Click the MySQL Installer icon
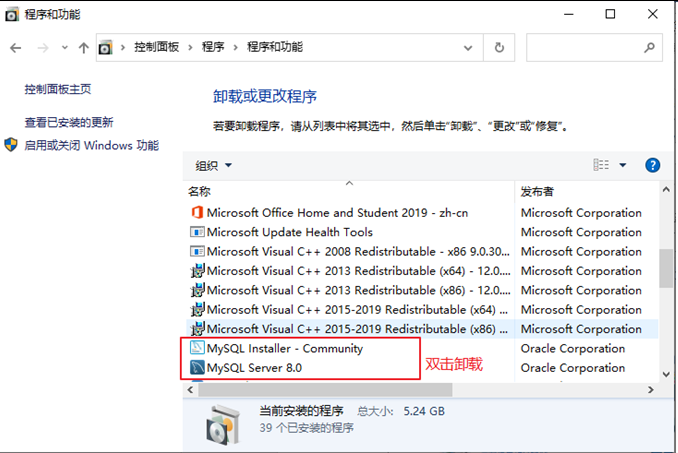This screenshot has height=453, width=678. coord(197,348)
